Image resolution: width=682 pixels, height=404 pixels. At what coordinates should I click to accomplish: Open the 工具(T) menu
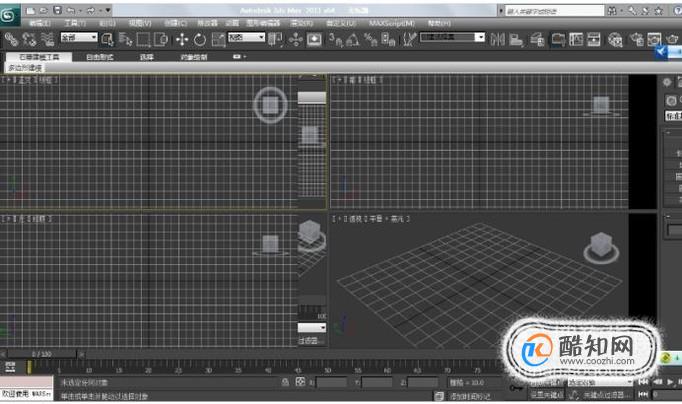tap(75, 23)
